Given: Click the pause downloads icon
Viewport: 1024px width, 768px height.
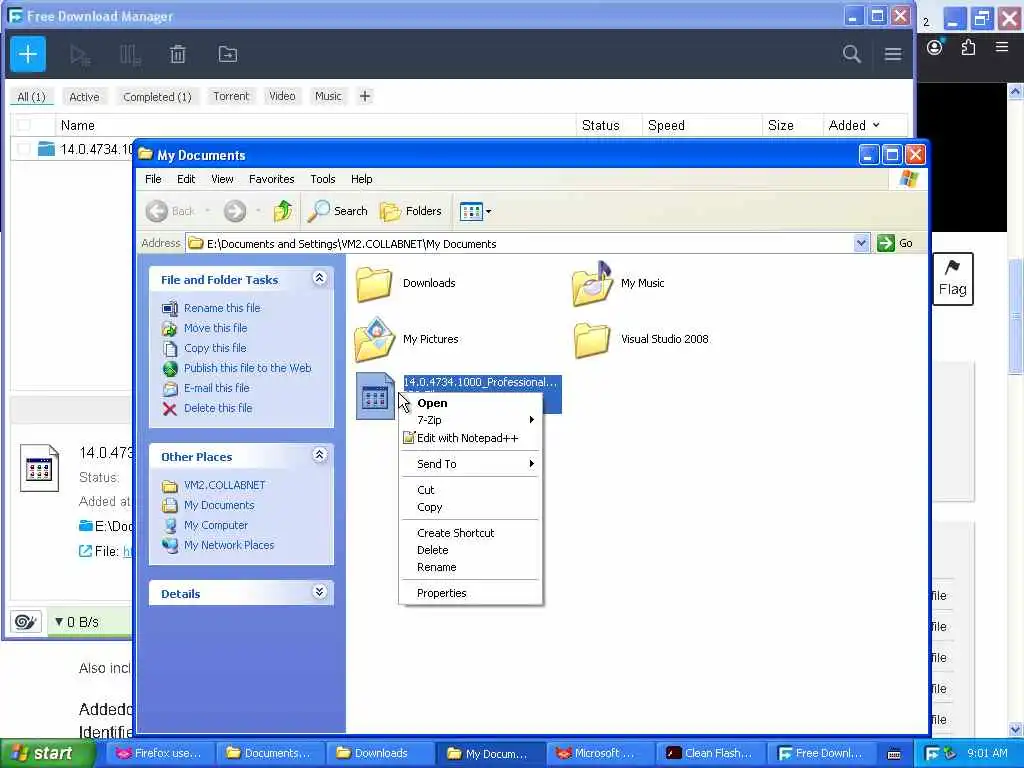Looking at the screenshot, I should (130, 55).
